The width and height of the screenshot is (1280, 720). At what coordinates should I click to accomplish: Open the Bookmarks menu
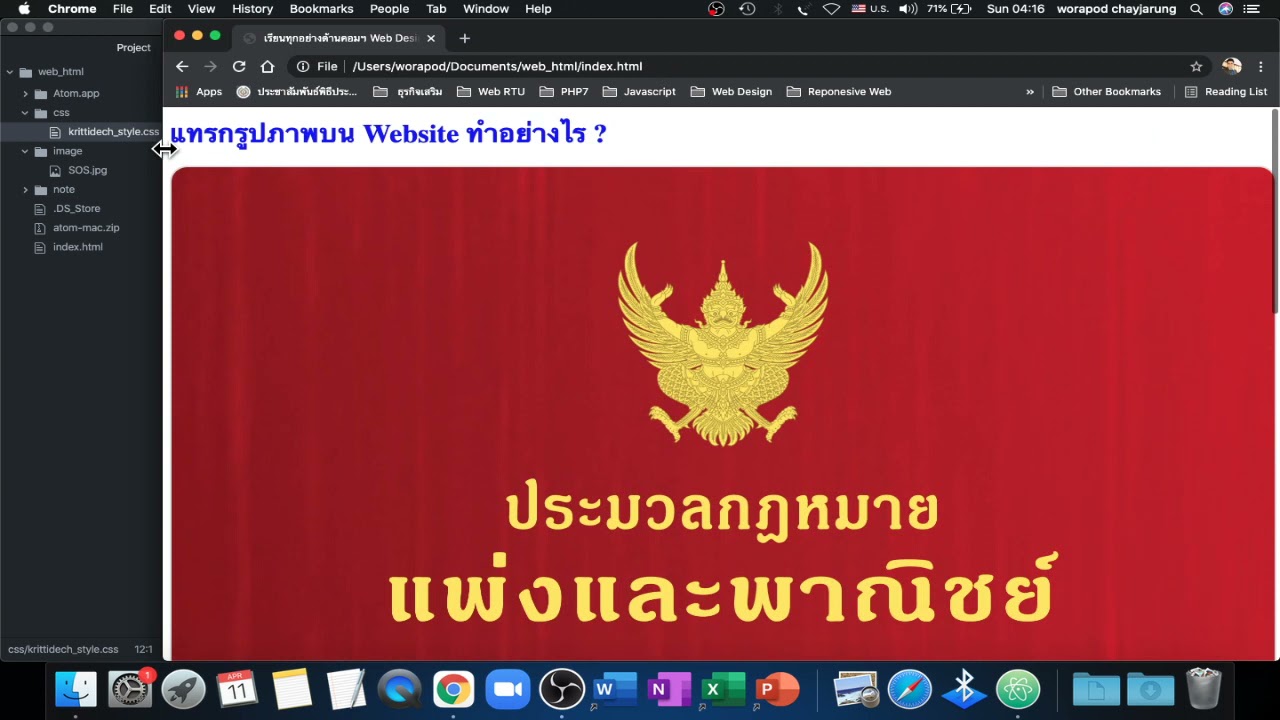321,9
